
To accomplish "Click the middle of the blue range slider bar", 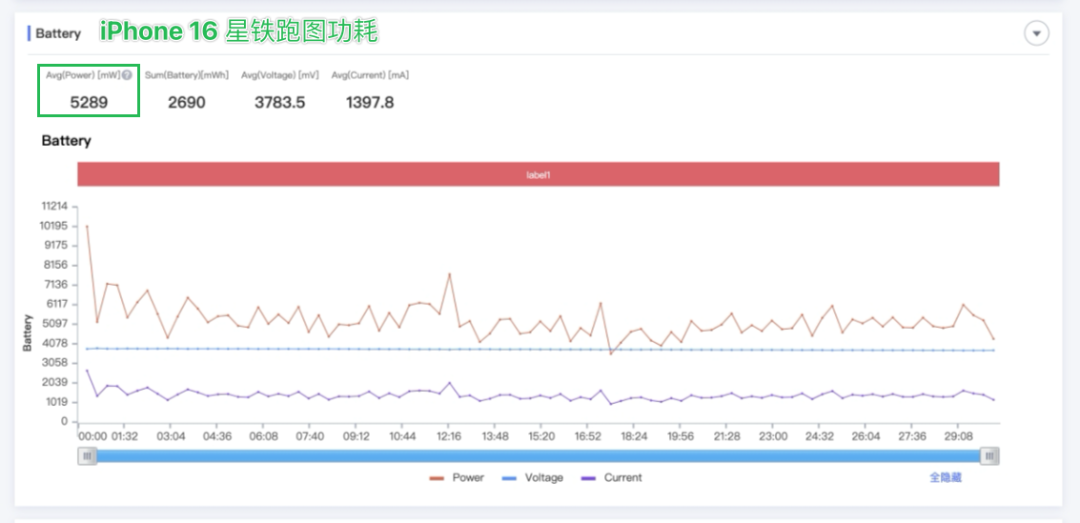I will click(538, 456).
